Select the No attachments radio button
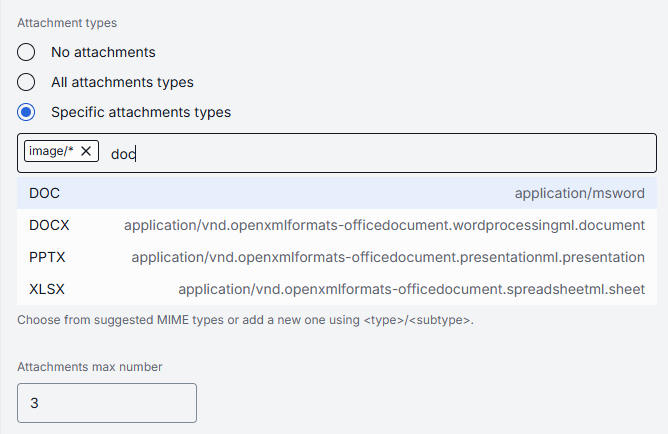This screenshot has height=434, width=668. point(27,52)
